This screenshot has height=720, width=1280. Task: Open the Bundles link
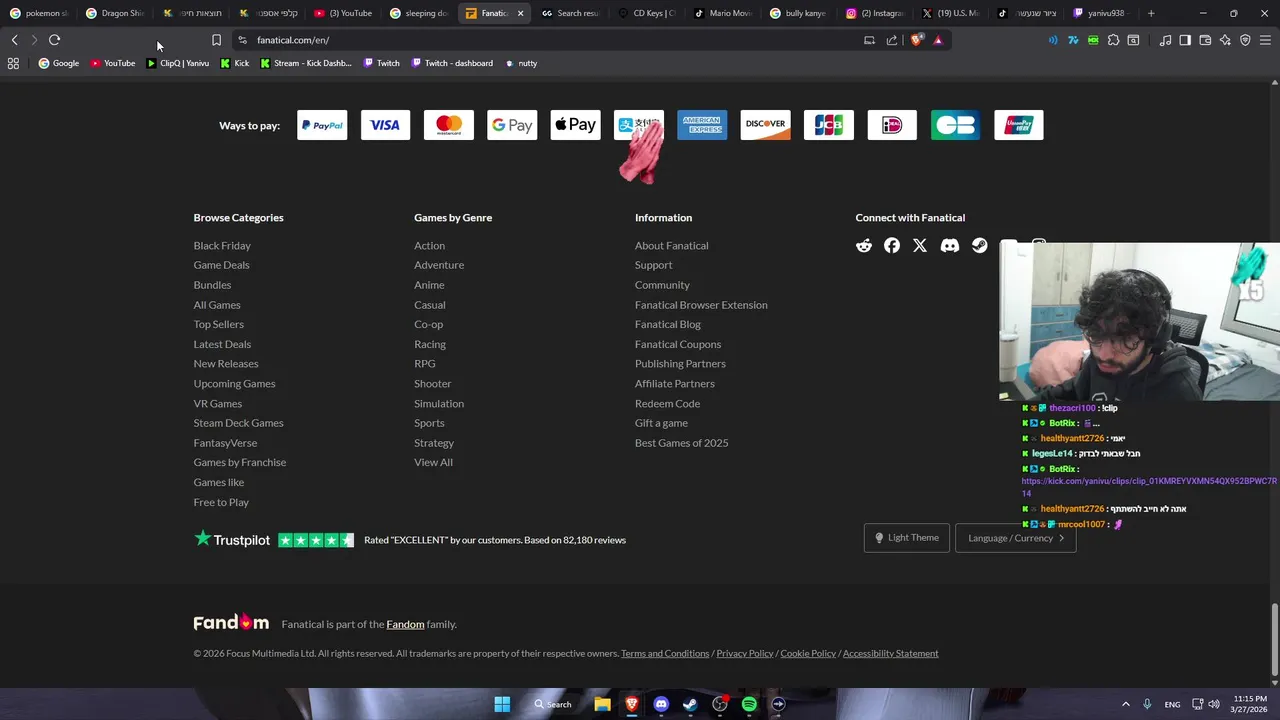coord(212,285)
